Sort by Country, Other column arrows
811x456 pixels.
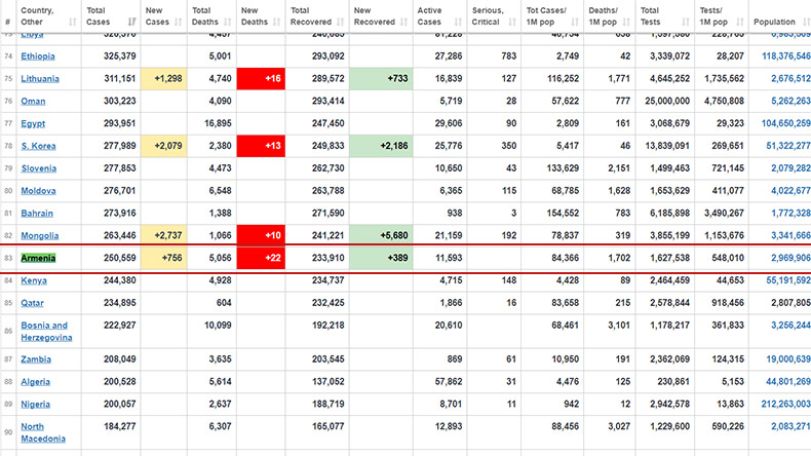(72, 22)
